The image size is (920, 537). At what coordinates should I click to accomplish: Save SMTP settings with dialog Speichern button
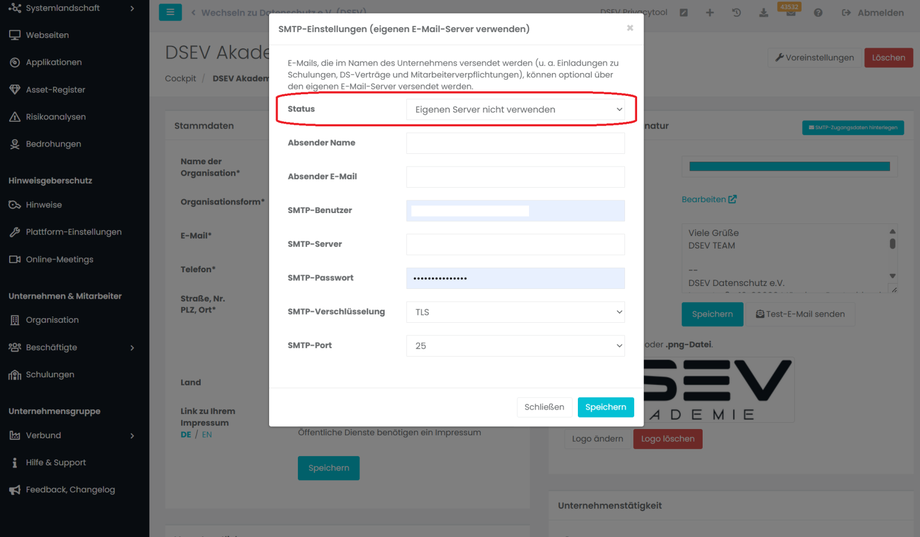click(606, 407)
